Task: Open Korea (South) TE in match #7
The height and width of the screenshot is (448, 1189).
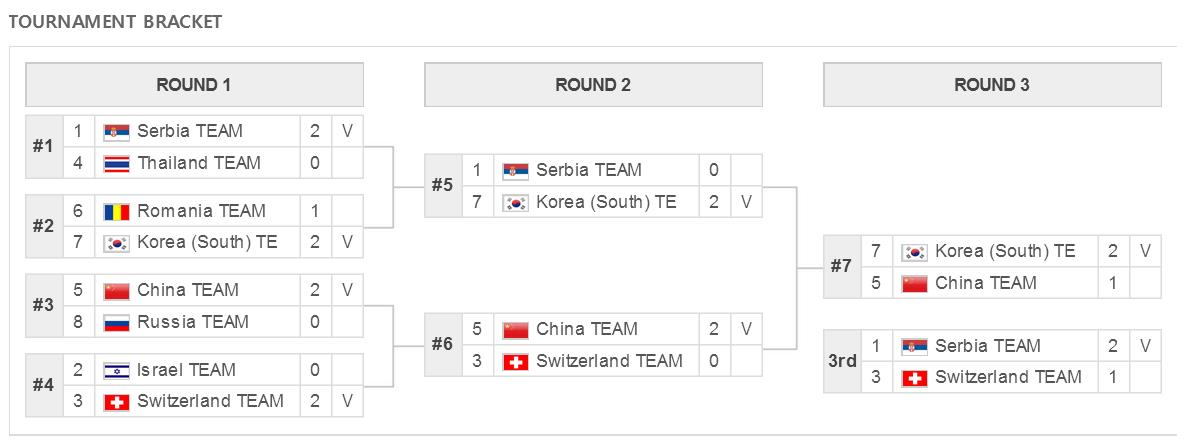Action: 1005,251
